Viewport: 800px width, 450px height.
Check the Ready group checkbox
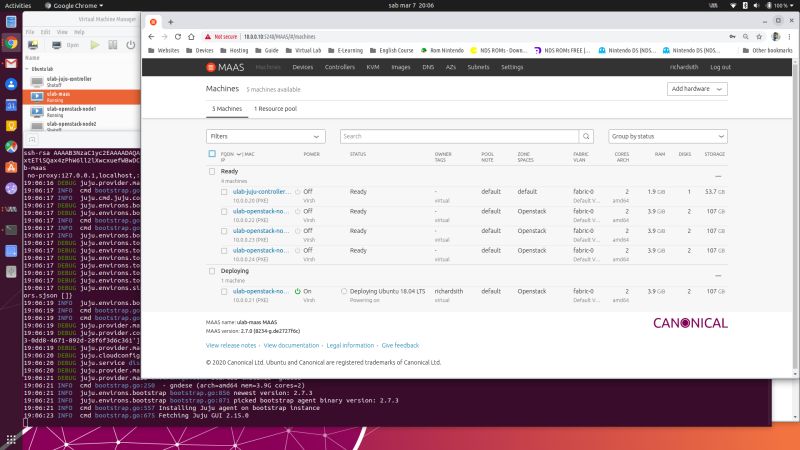[212, 171]
